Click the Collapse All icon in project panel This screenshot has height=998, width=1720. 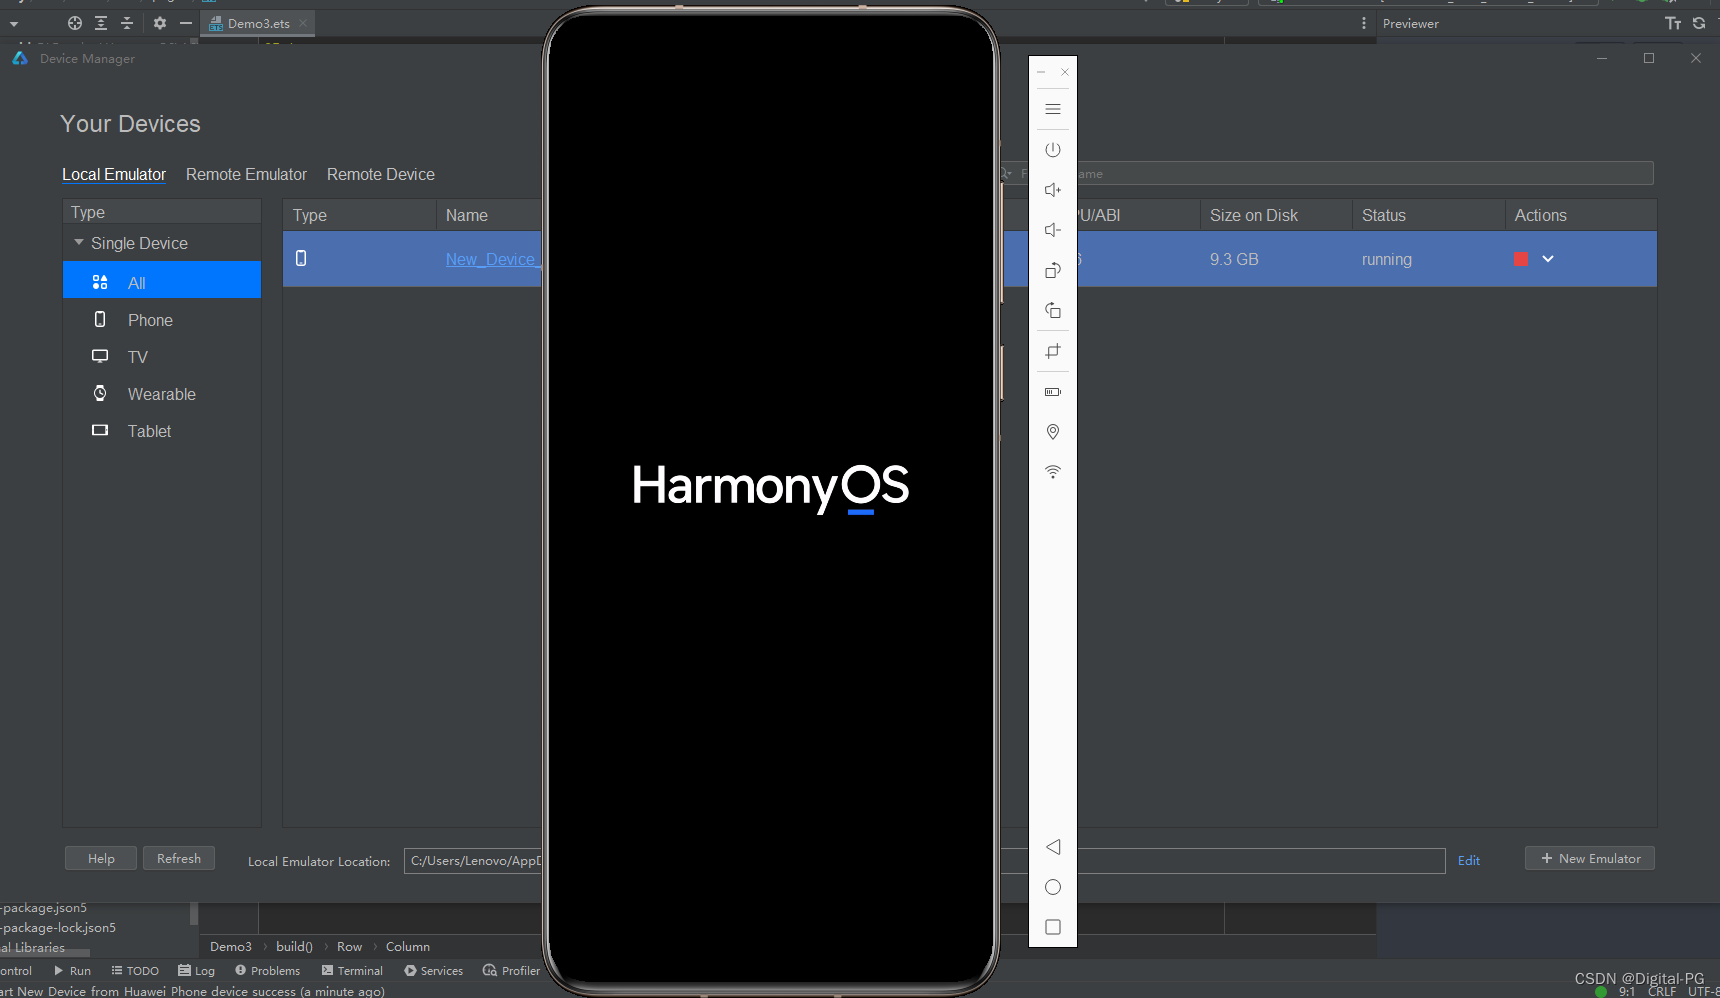click(127, 23)
